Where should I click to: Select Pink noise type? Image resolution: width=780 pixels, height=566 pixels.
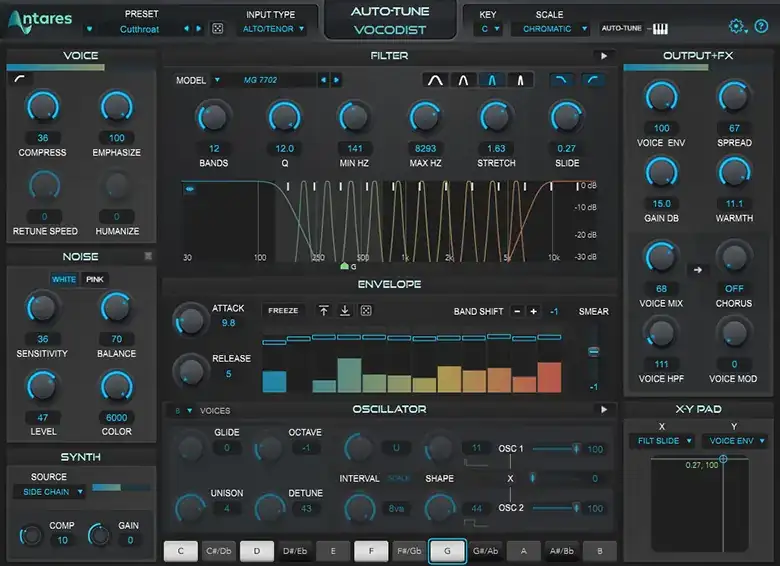95,279
